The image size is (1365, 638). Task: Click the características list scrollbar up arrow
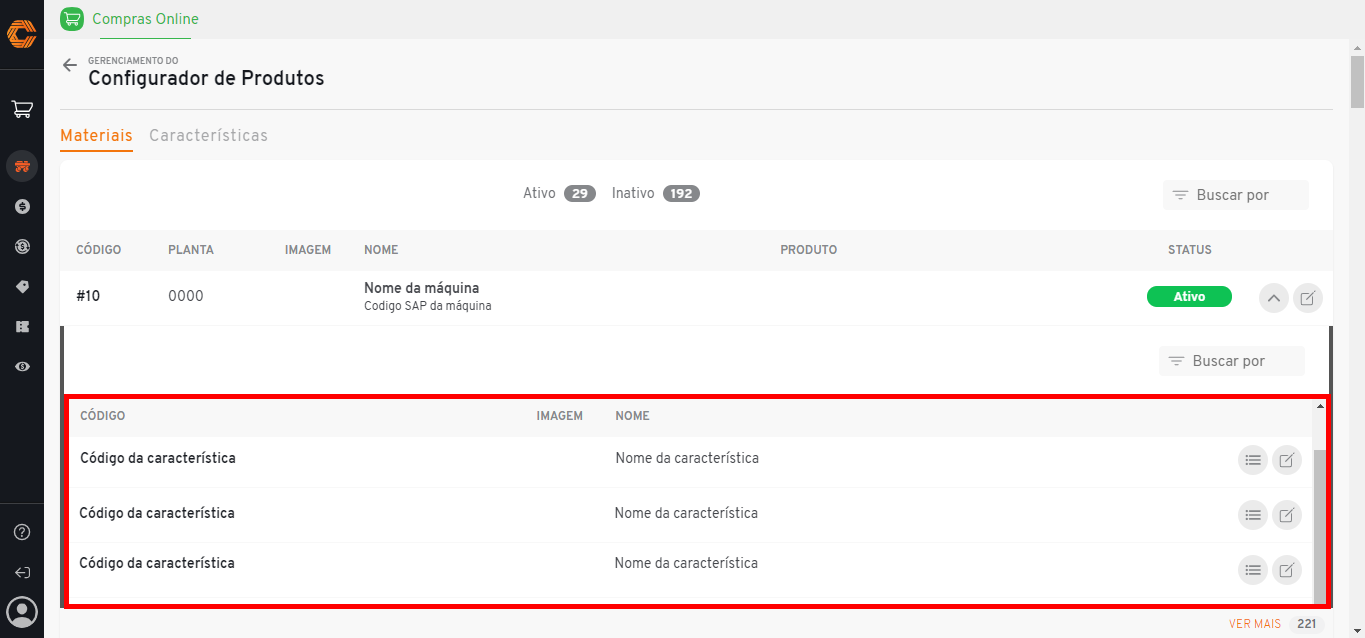1320,406
